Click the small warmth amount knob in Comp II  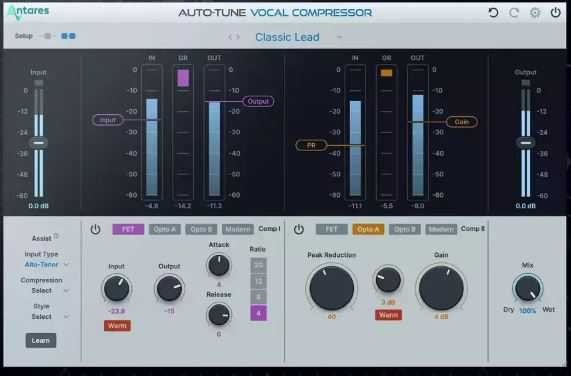click(x=388, y=280)
